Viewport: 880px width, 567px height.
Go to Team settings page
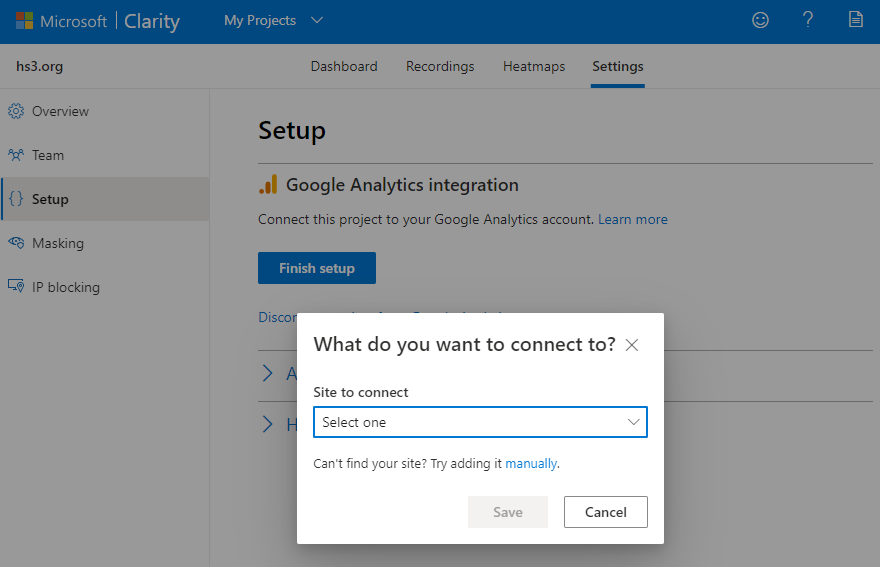(x=48, y=155)
